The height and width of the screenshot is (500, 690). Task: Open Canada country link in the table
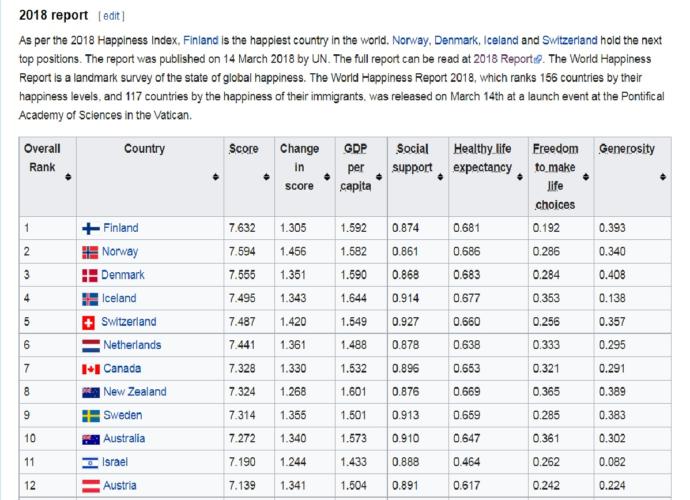point(122,368)
